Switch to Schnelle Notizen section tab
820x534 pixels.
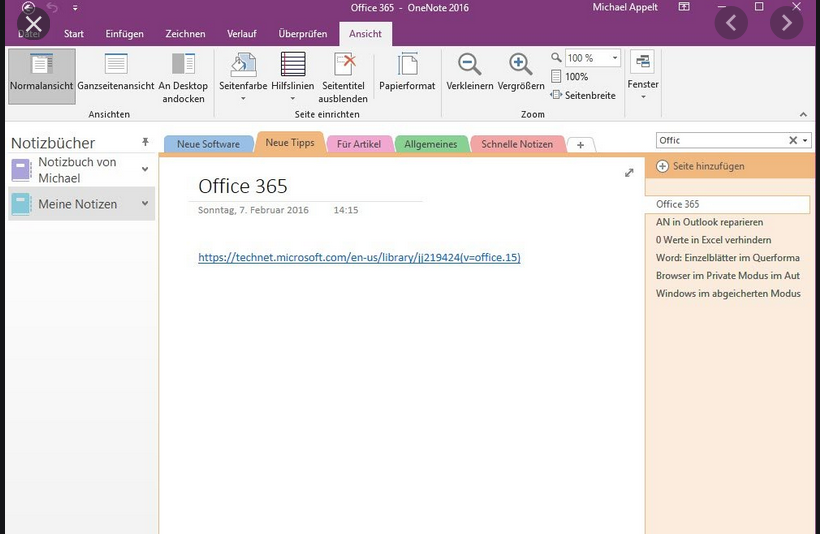517,144
